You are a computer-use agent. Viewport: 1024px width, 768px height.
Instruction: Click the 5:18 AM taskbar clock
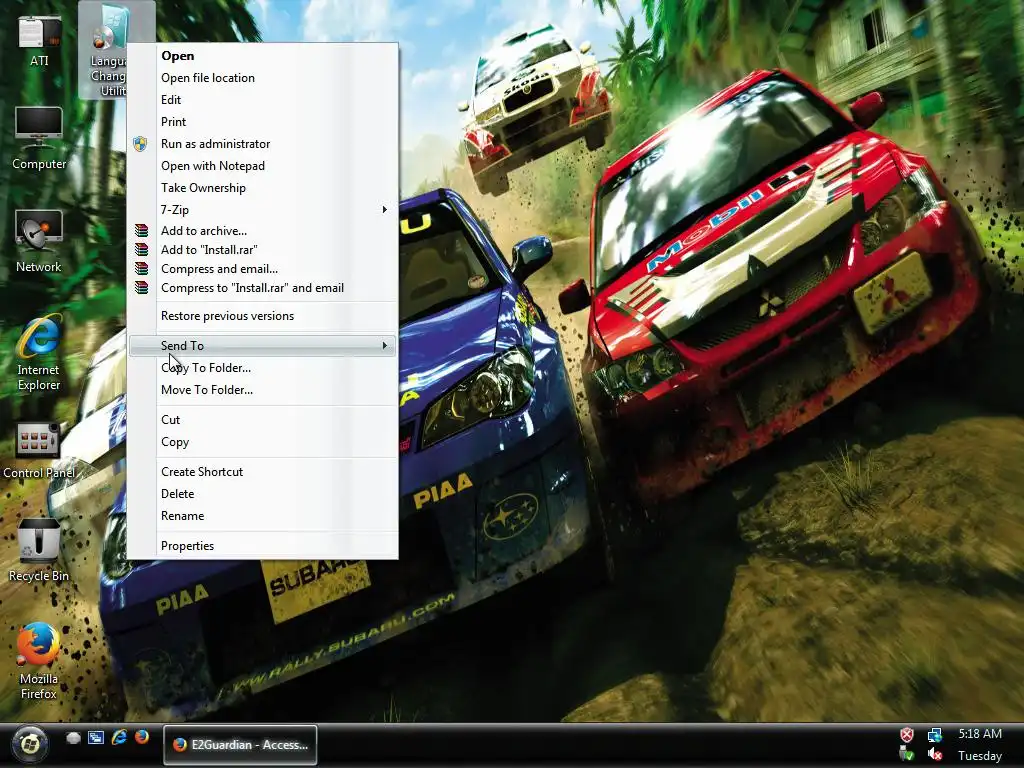tap(980, 734)
